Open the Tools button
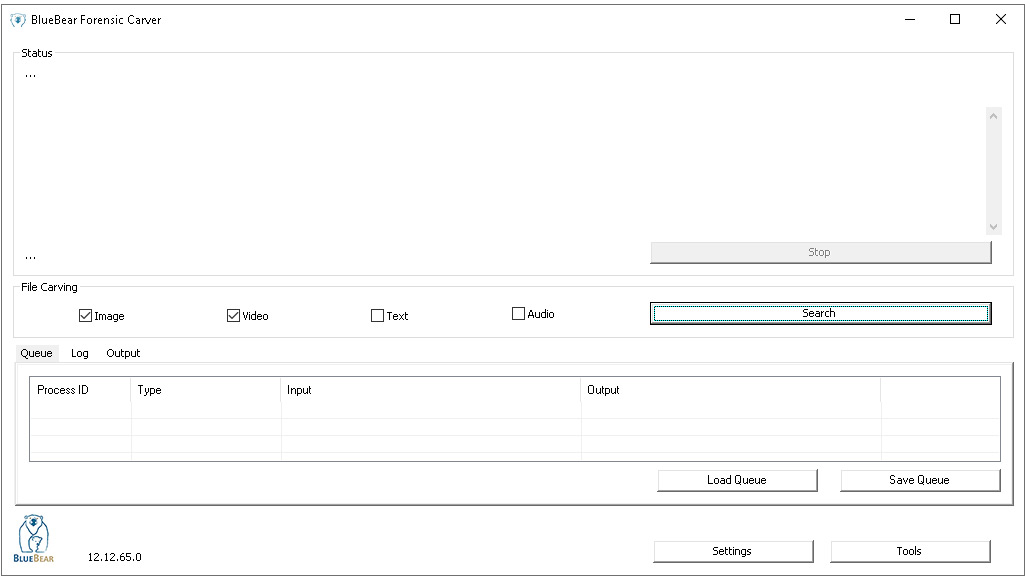 coord(910,551)
